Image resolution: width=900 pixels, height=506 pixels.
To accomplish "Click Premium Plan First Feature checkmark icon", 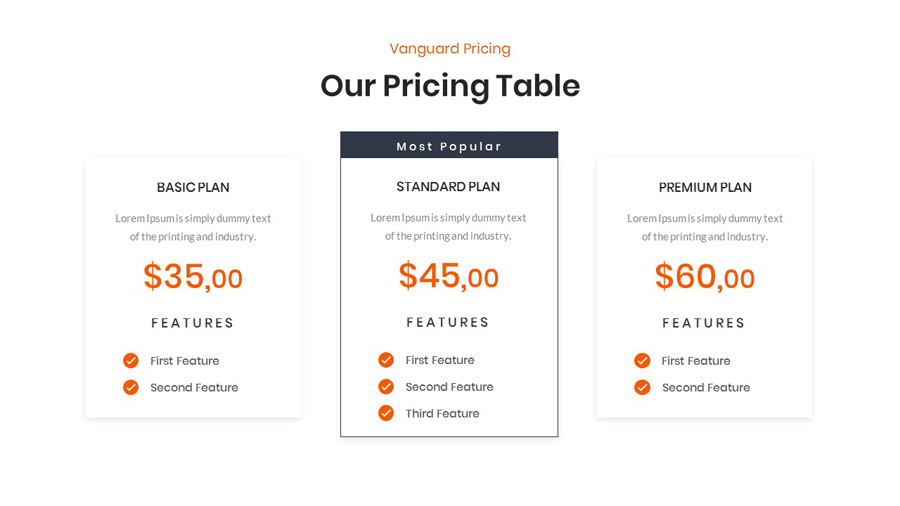I will 642,361.
